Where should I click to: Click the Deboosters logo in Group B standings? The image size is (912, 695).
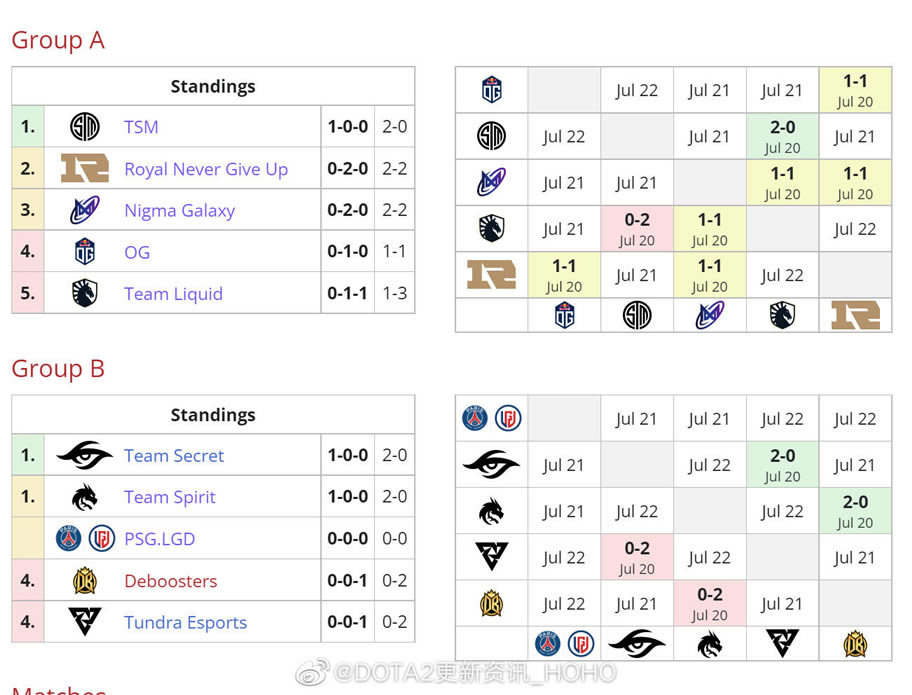[85, 581]
